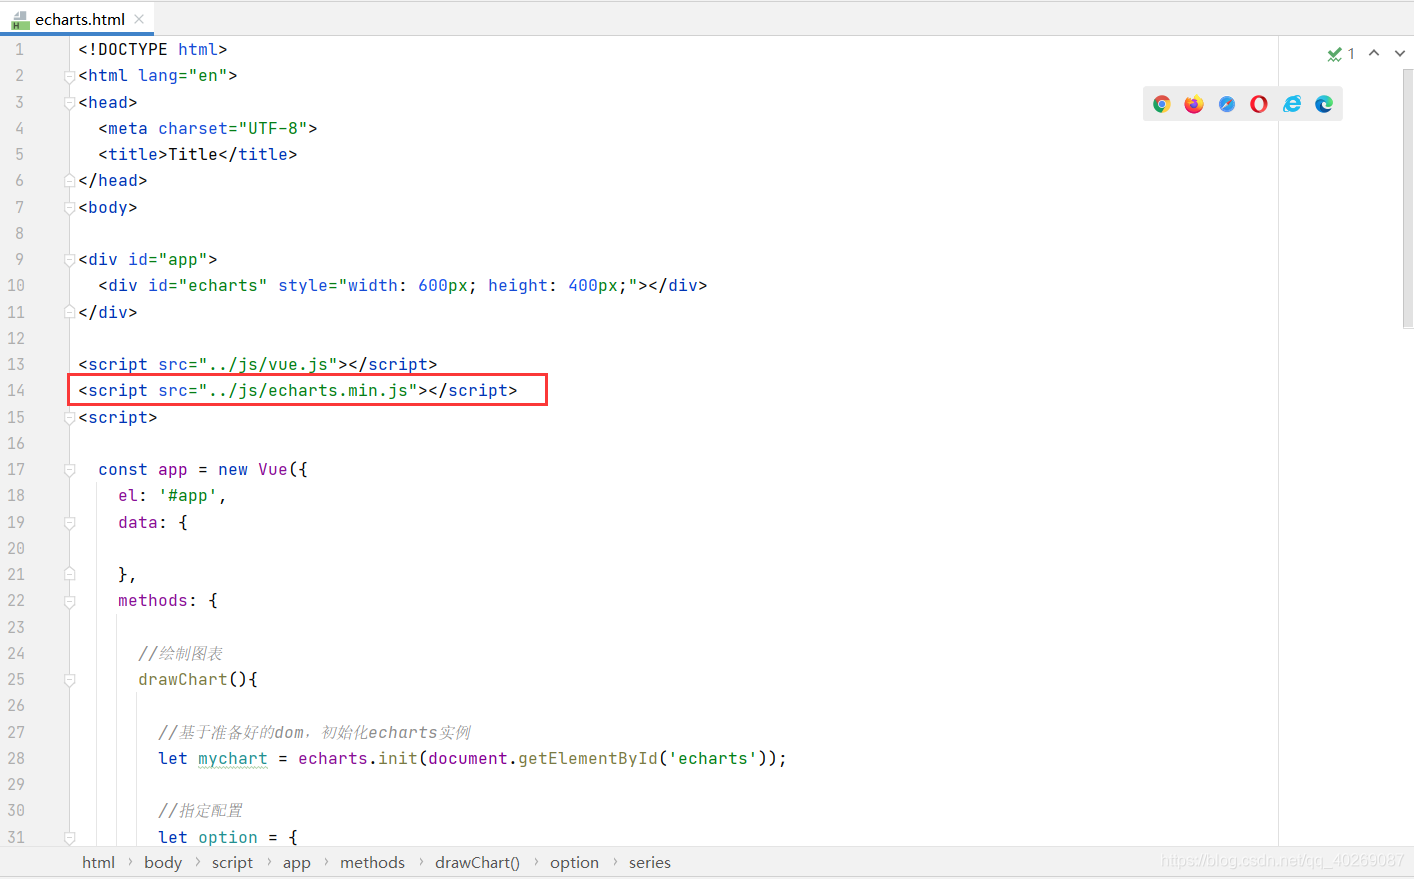This screenshot has width=1414, height=879.
Task: Collapse the html tag fold at line 2
Action: pos(69,76)
